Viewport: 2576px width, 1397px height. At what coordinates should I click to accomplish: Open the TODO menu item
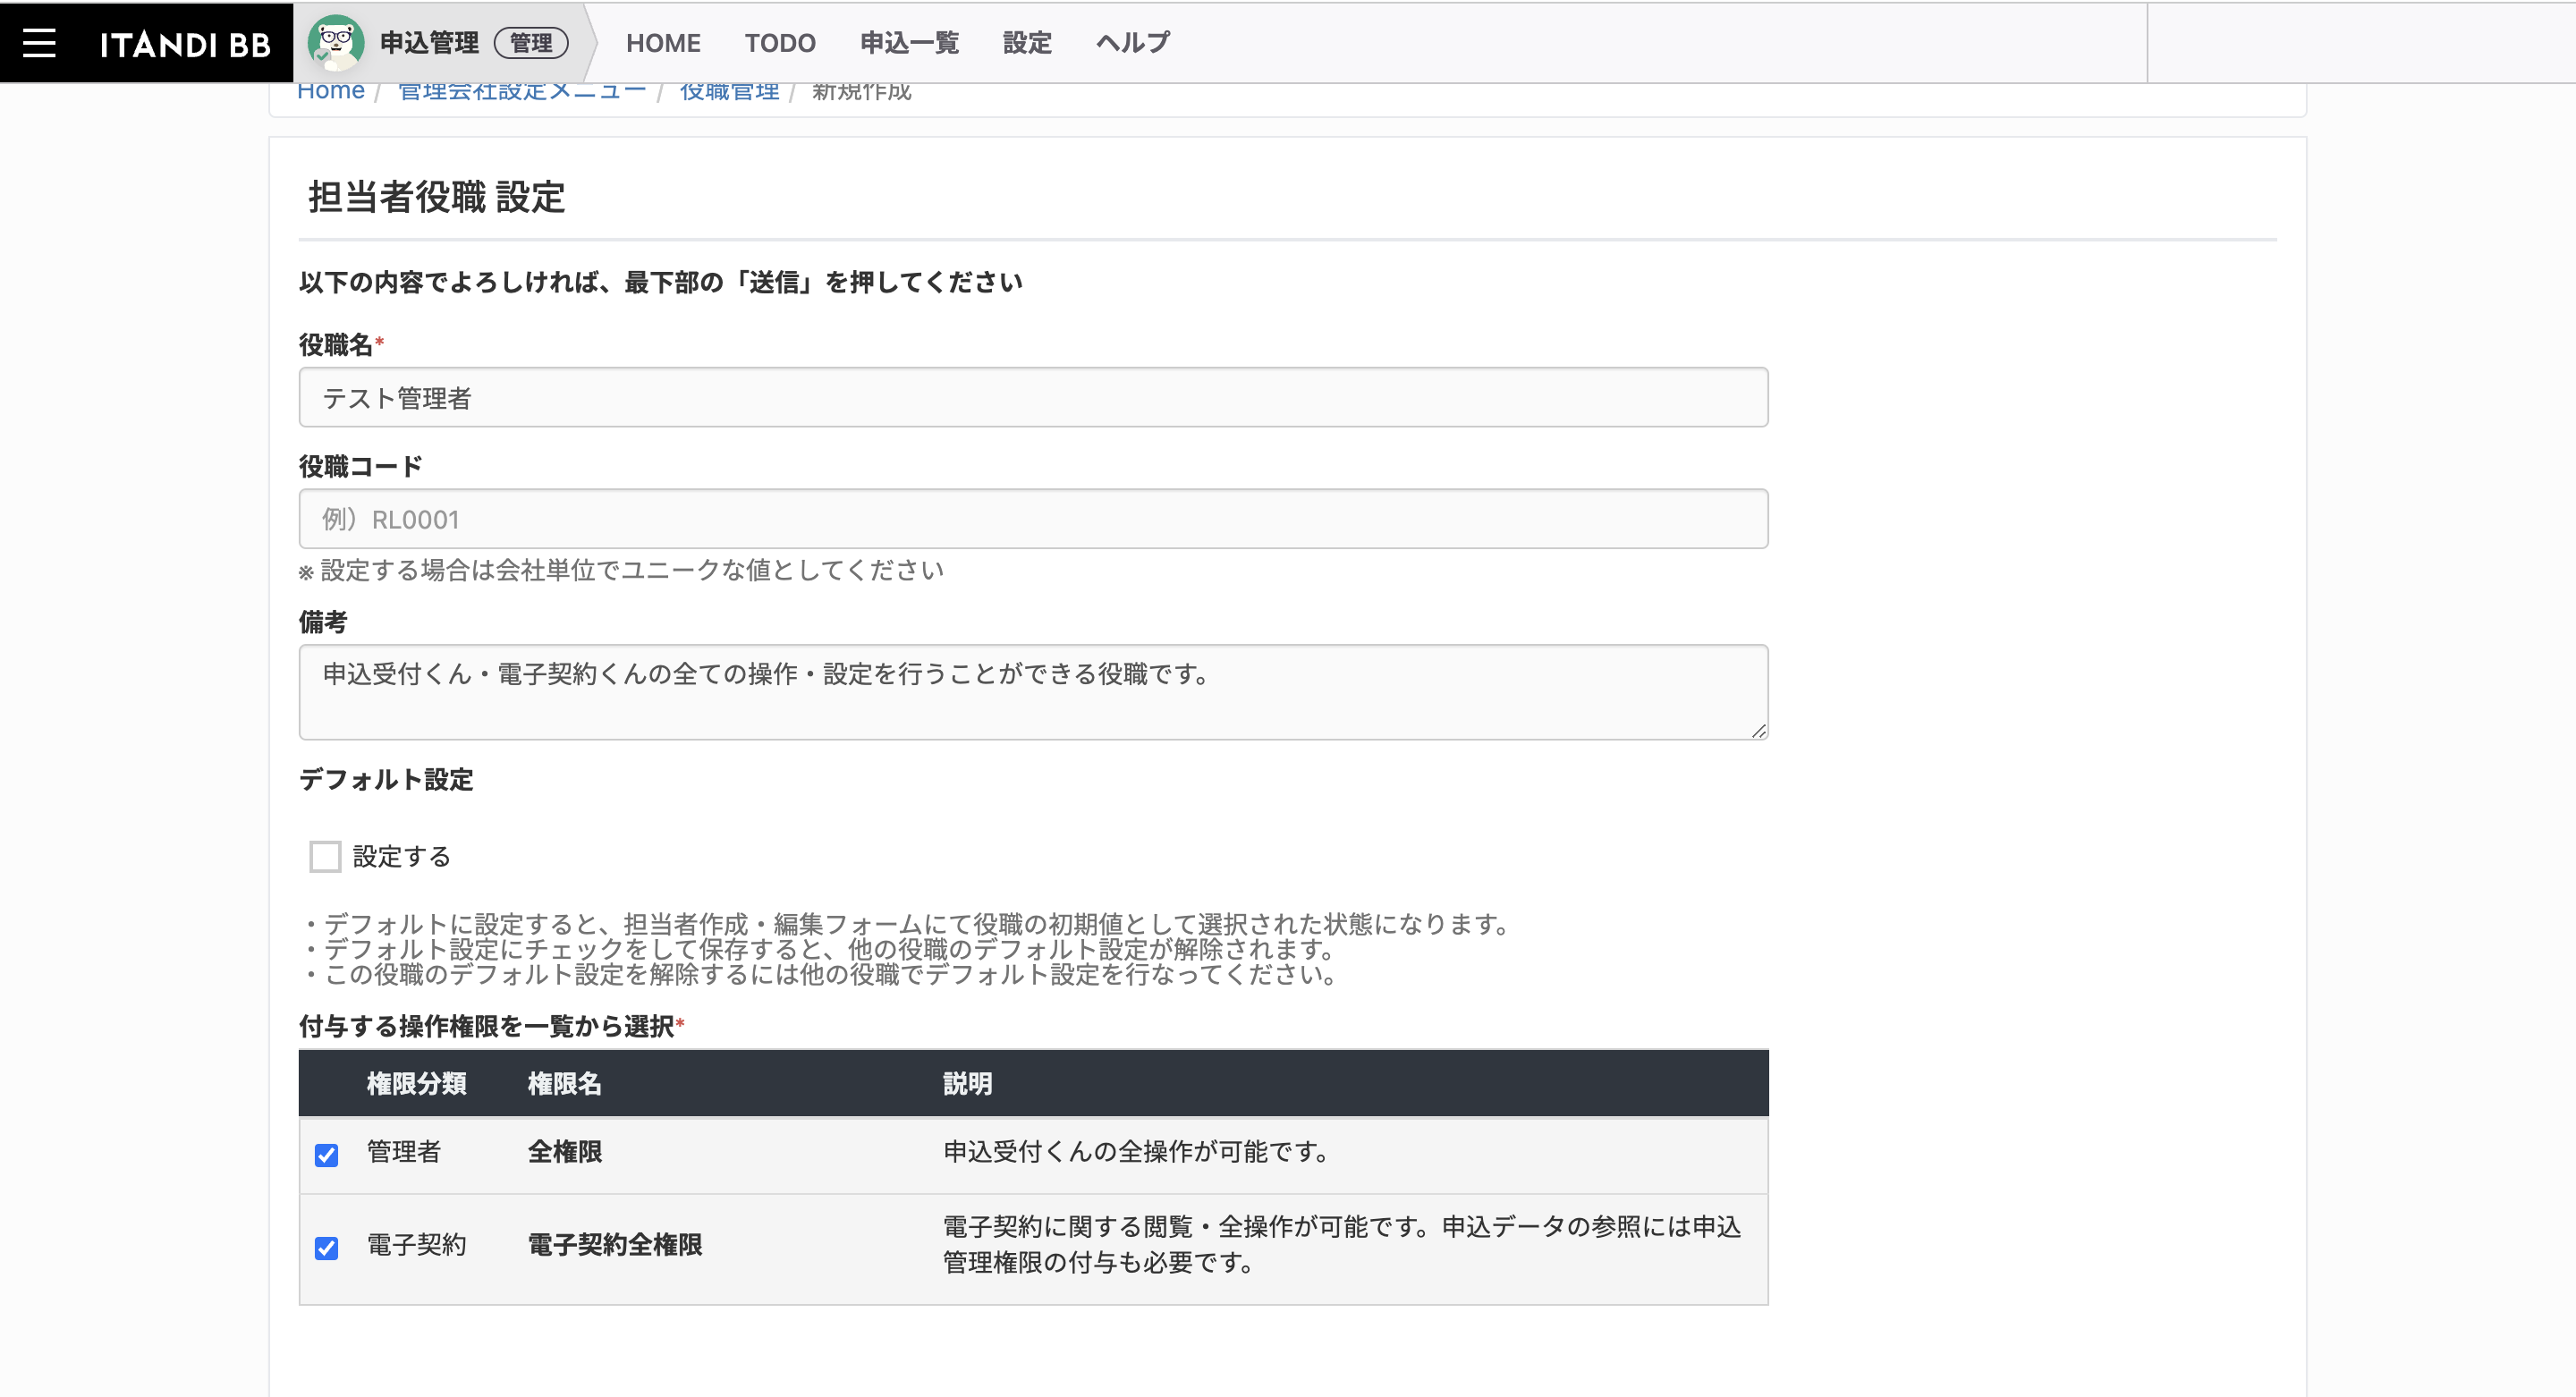(x=780, y=43)
